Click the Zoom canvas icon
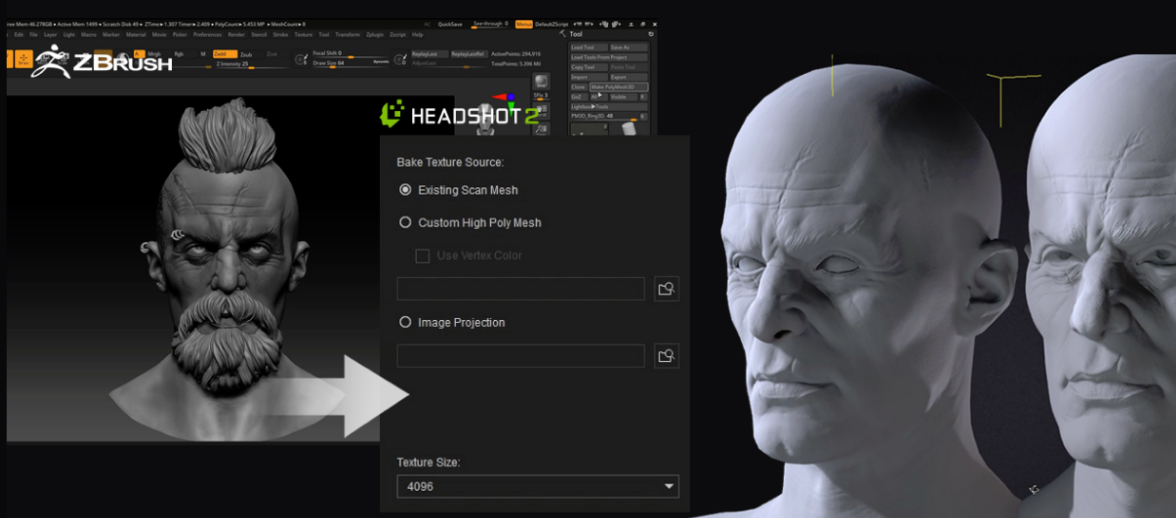This screenshot has width=1176, height=518. [x=542, y=129]
